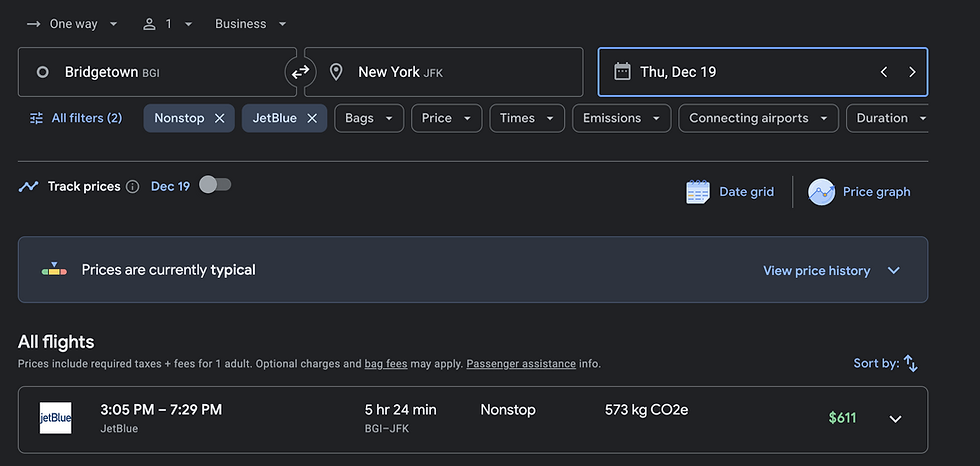Open the bag fees link
The image size is (980, 466).
tap(386, 364)
